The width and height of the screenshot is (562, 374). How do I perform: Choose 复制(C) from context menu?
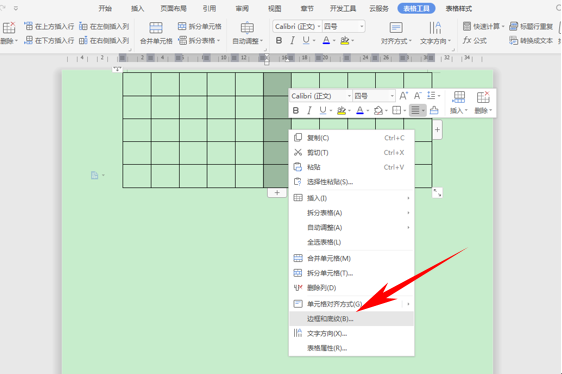(351, 138)
